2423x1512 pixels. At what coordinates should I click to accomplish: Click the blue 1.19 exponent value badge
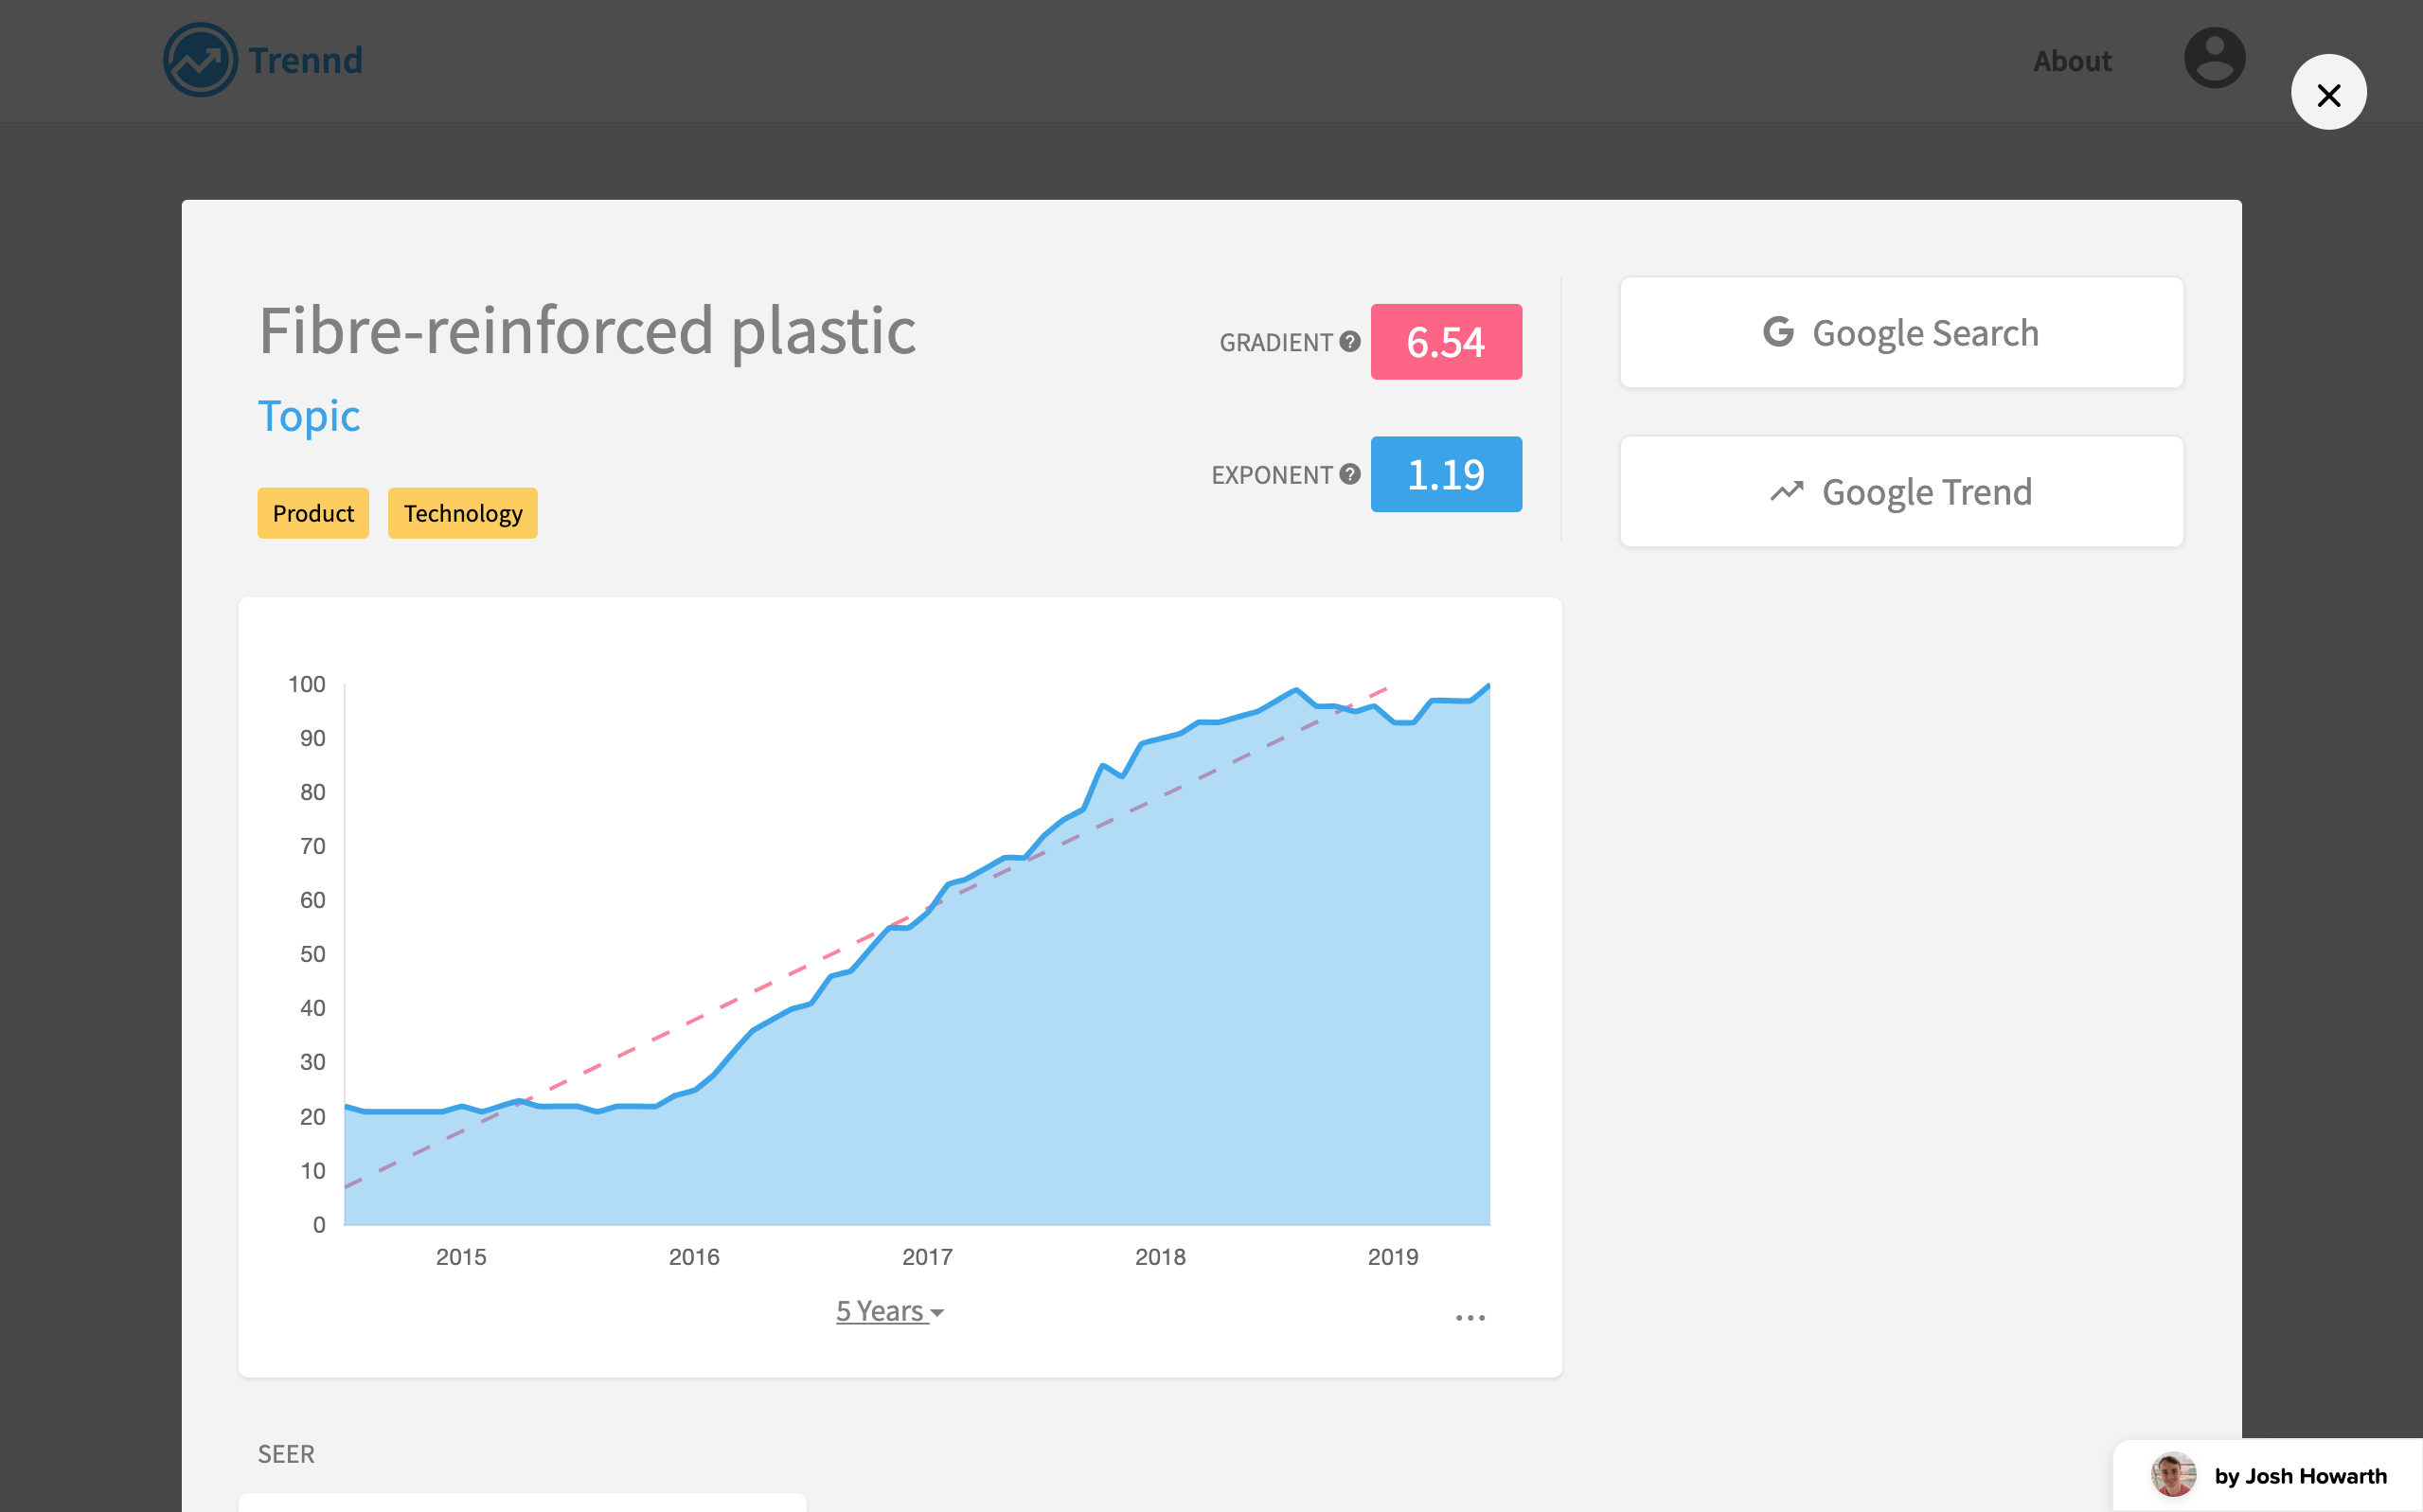click(x=1446, y=474)
